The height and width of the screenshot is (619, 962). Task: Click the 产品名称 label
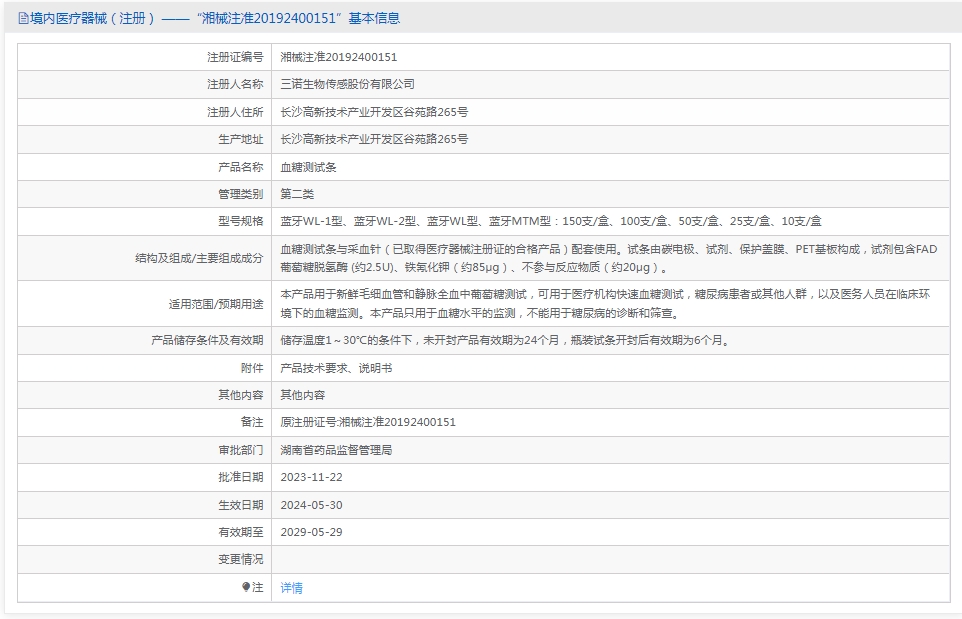click(240, 167)
